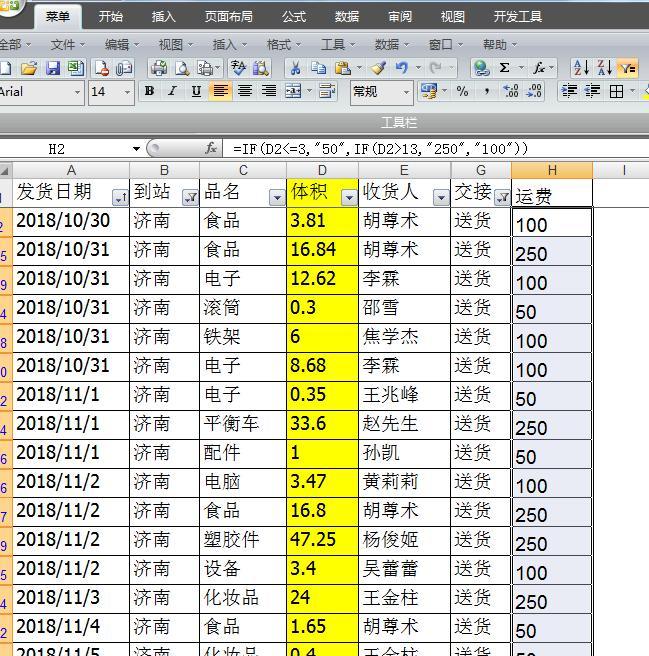Switch to the 菜单 ribbon tab
The height and width of the screenshot is (656, 649).
click(x=58, y=16)
